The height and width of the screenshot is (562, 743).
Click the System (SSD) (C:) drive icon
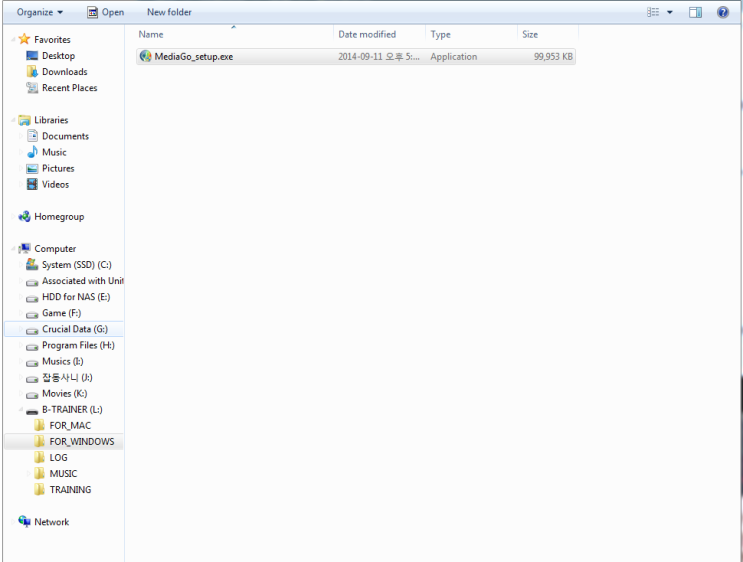pos(32,264)
